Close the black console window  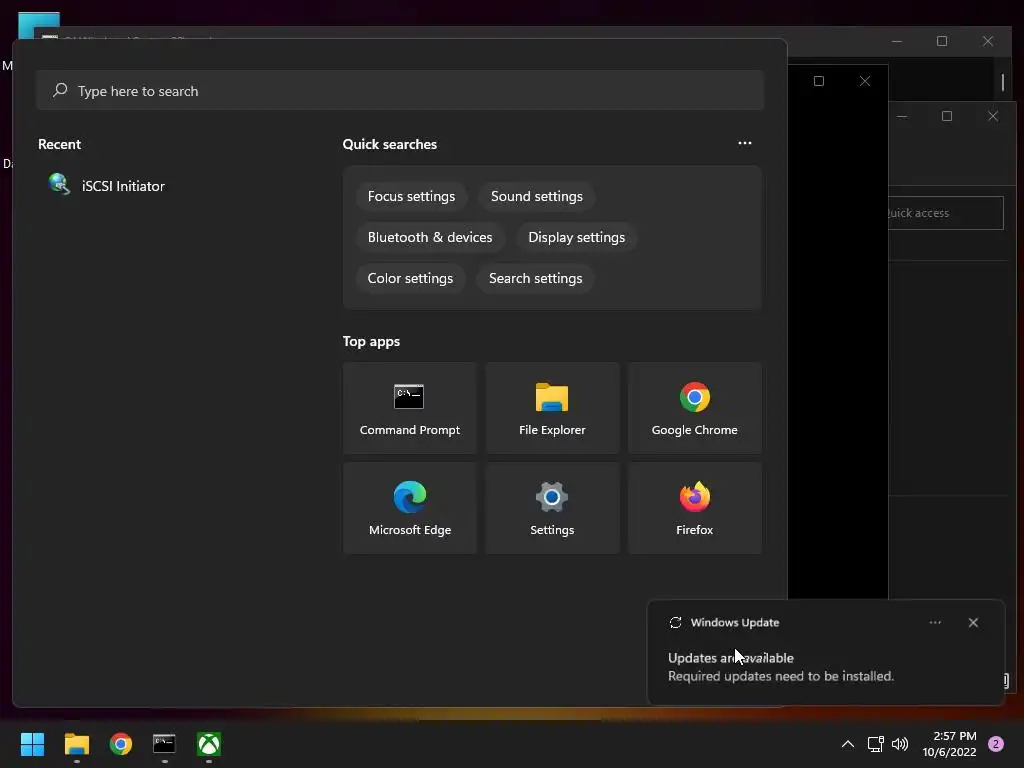(x=865, y=81)
